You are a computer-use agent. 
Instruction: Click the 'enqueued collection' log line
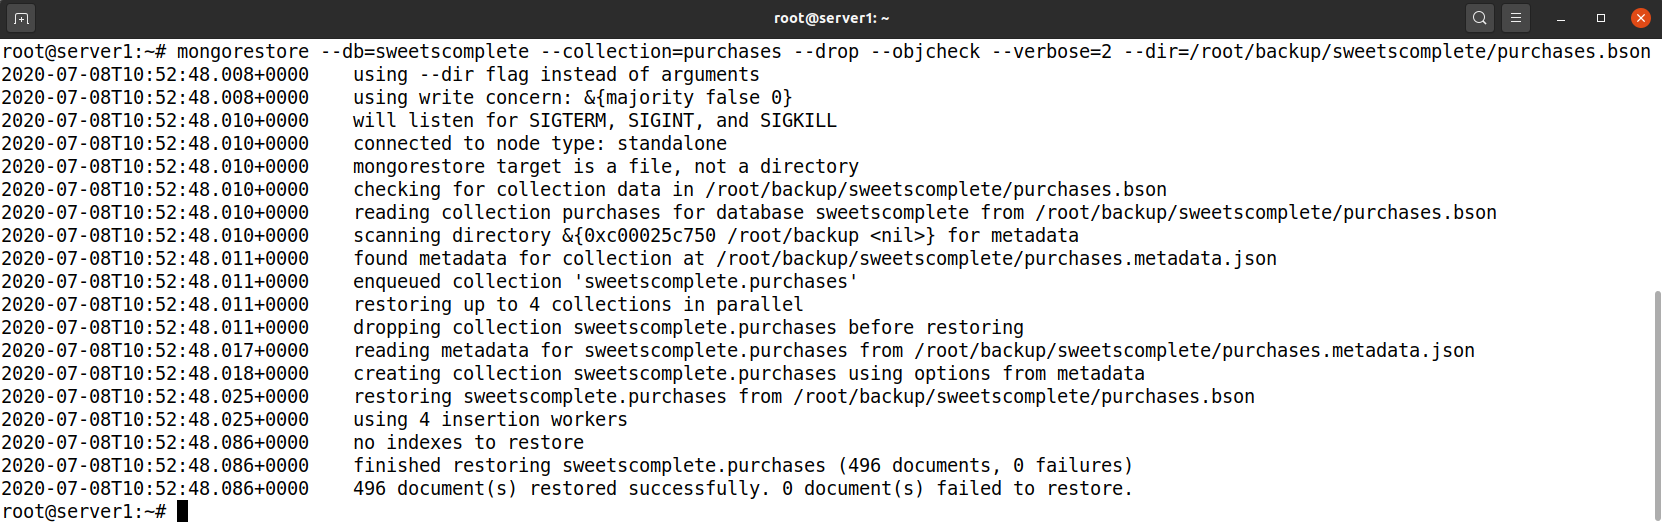[x=605, y=282]
